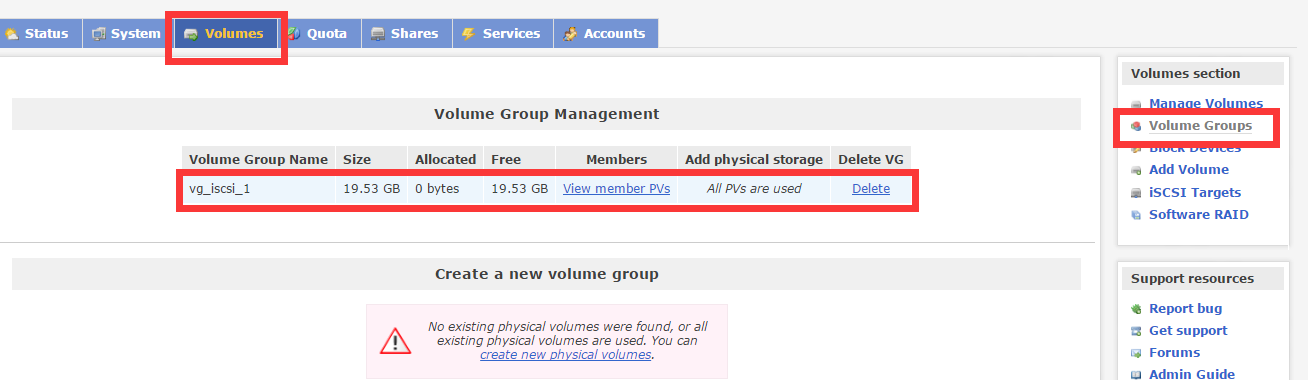Open Software RAID in sidebar
The height and width of the screenshot is (380, 1308).
[1198, 214]
